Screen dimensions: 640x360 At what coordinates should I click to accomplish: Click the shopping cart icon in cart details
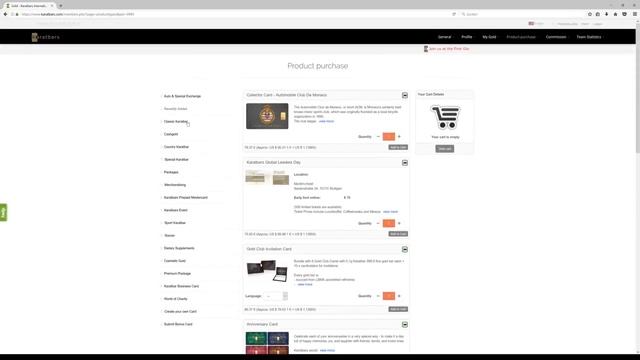click(445, 117)
